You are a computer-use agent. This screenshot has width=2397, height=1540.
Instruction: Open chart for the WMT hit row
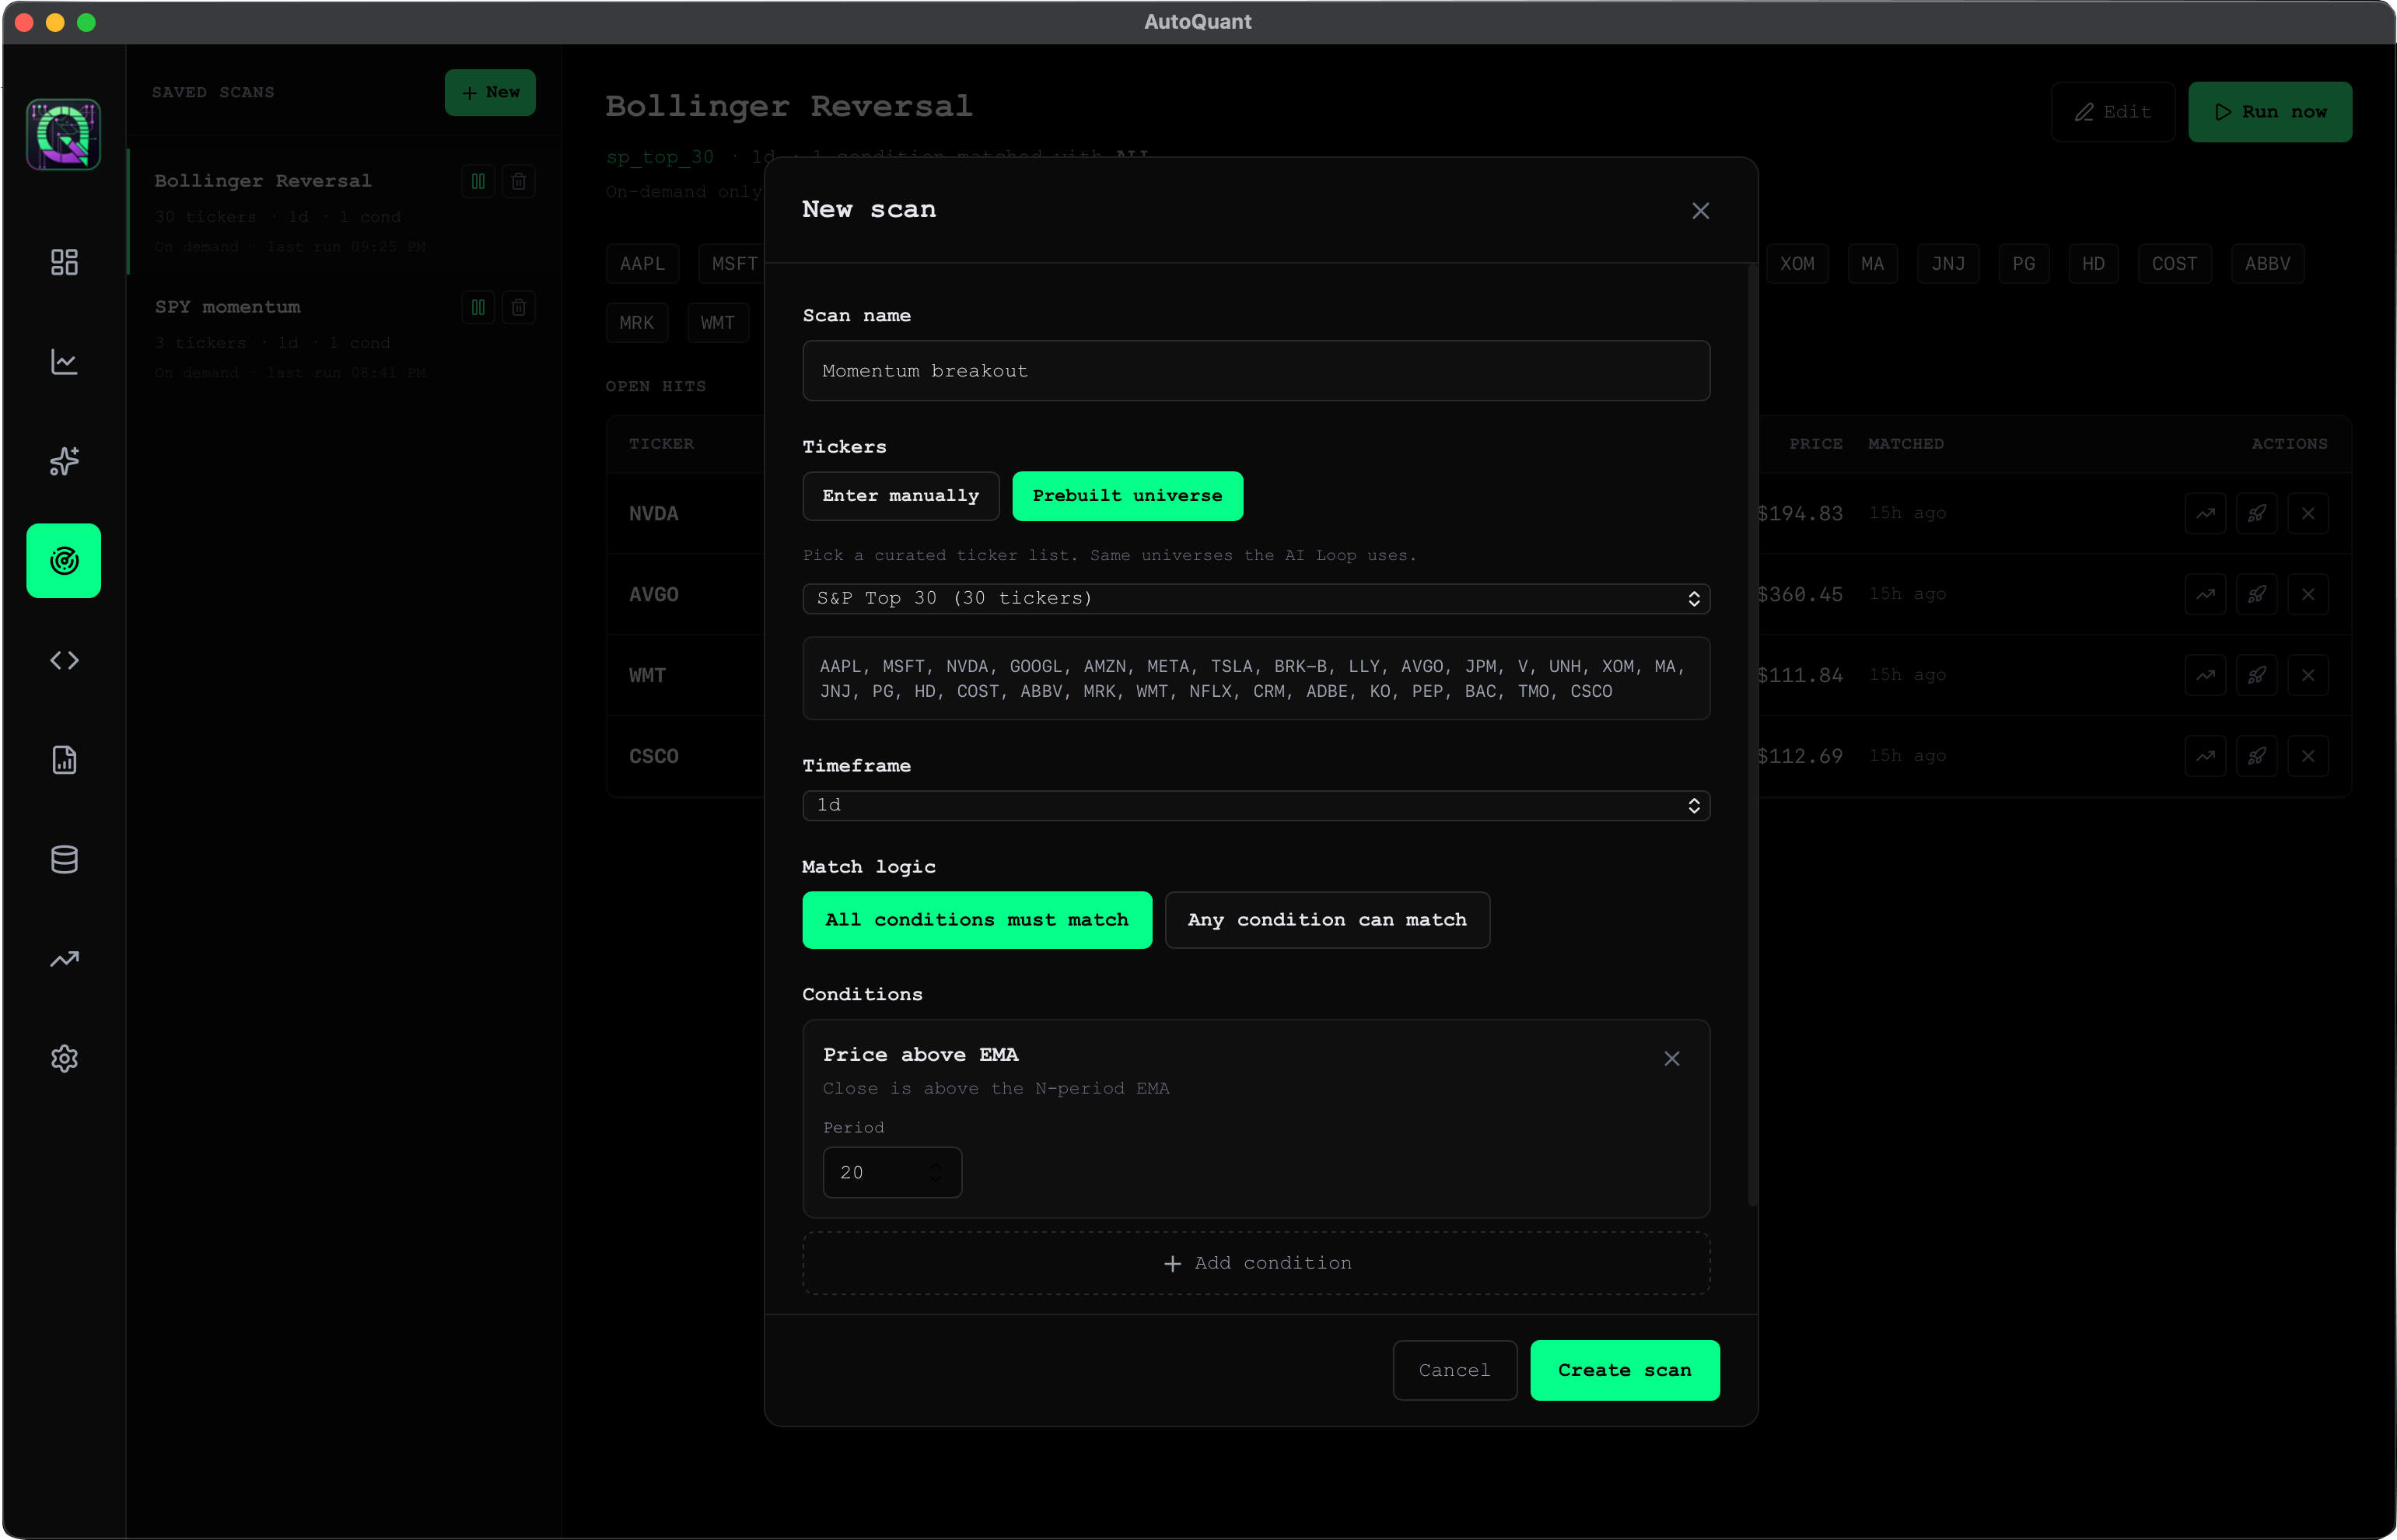(x=2205, y=676)
